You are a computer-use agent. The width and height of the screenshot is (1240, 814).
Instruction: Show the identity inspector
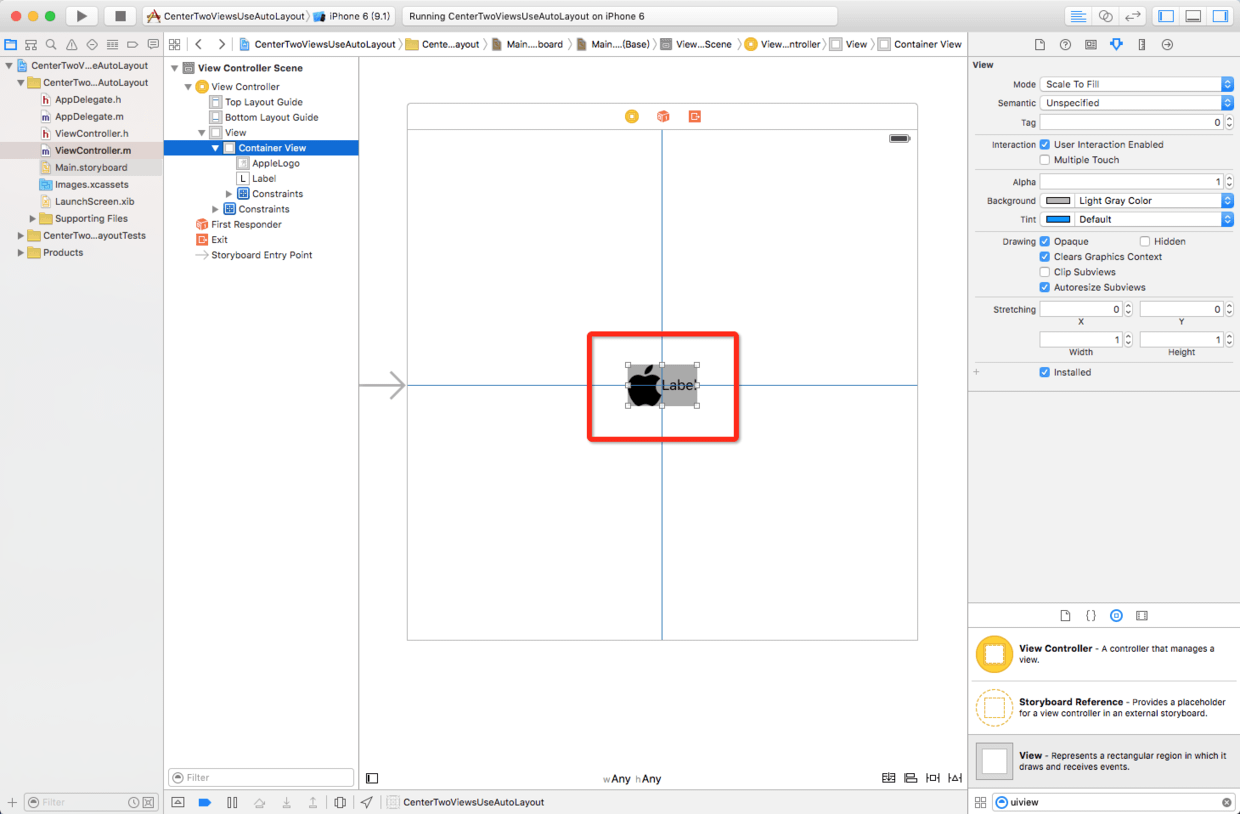tap(1090, 45)
